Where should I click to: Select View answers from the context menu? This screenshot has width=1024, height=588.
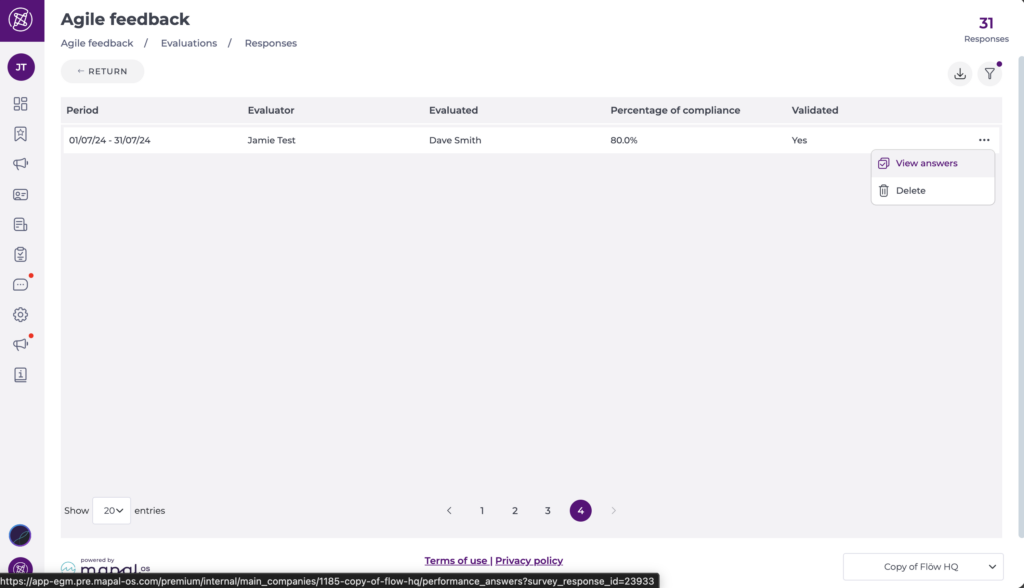(x=926, y=163)
